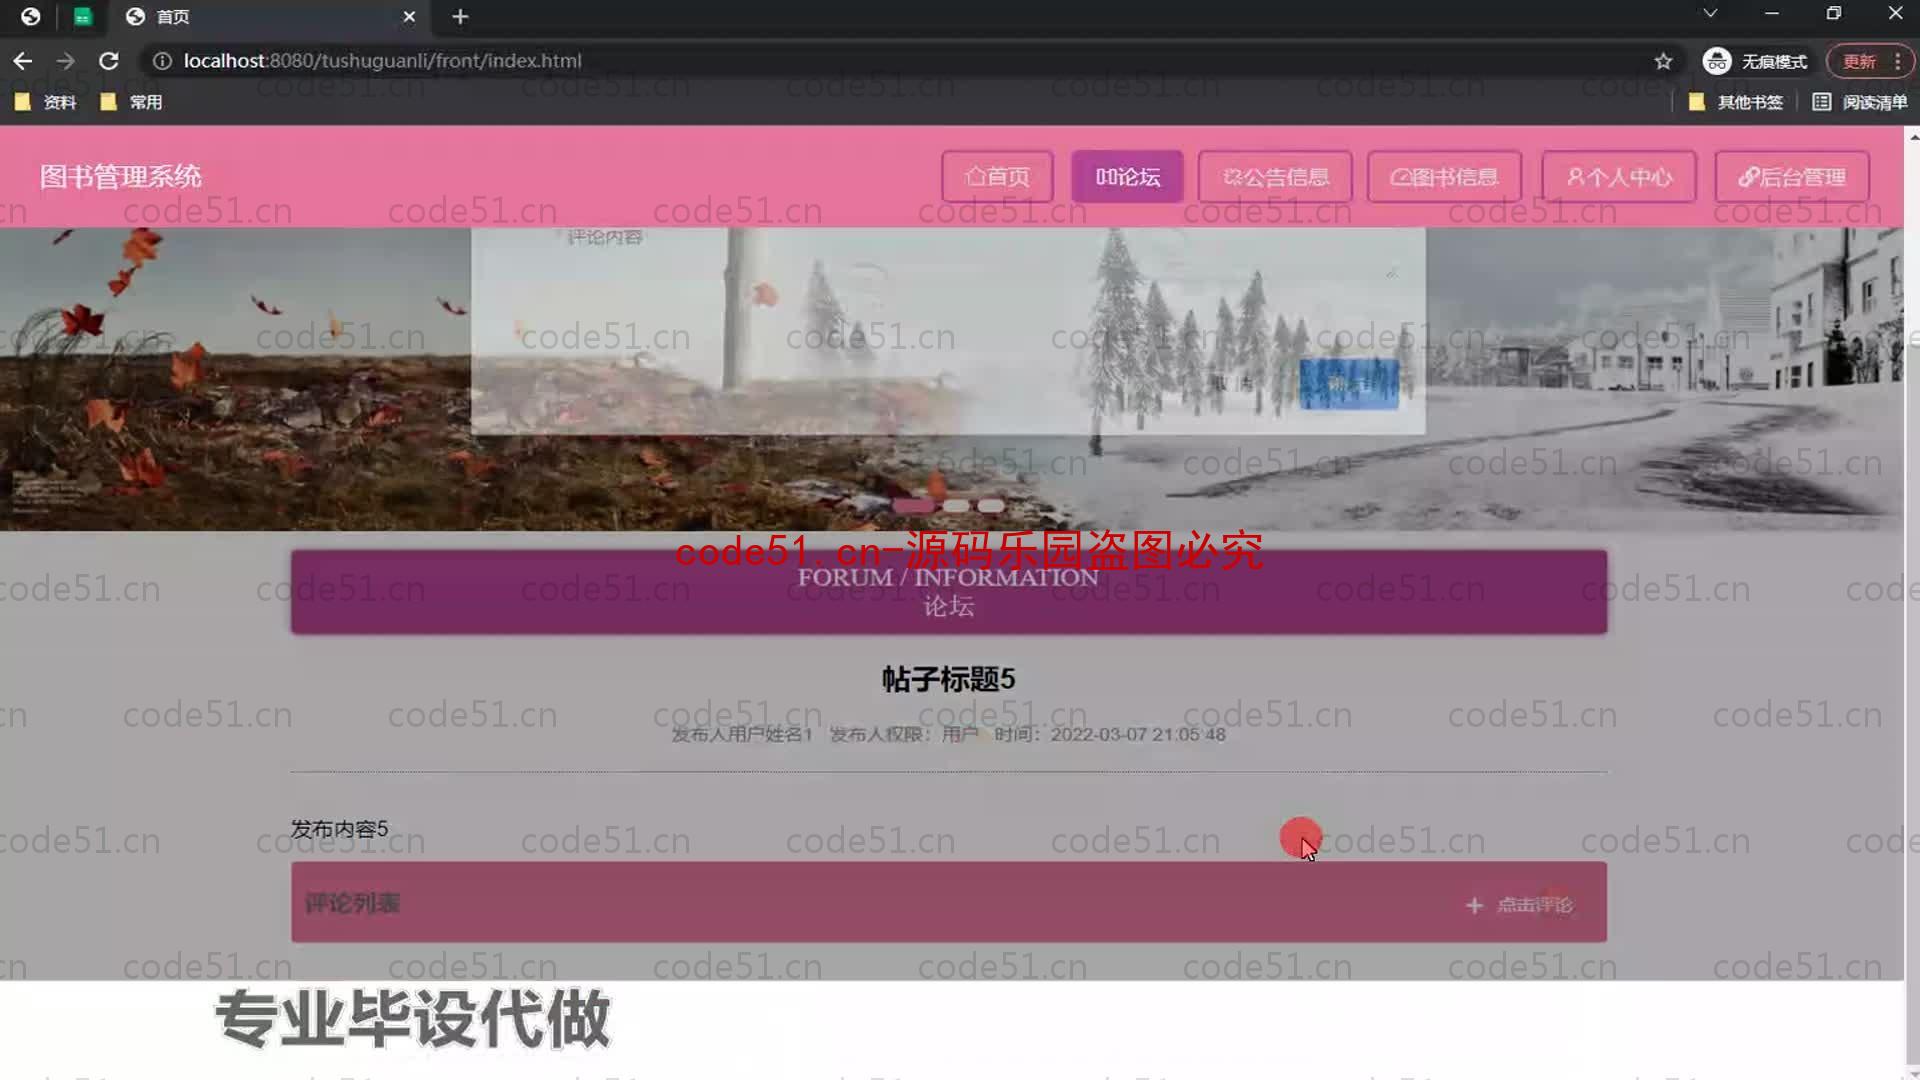
Task: Click the 图书管理系统 site title
Action: [121, 177]
